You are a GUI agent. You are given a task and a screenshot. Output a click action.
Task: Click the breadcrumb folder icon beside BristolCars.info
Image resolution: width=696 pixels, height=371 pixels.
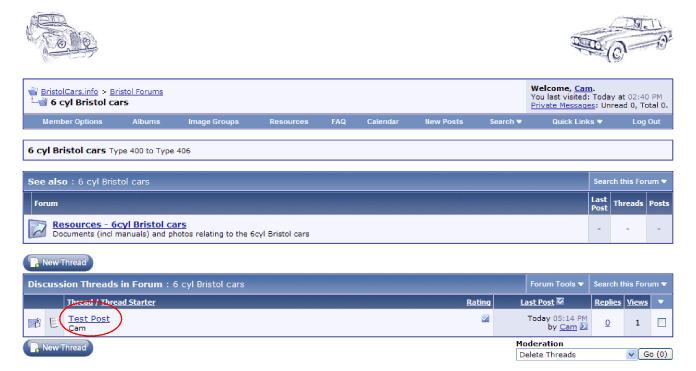click(33, 91)
